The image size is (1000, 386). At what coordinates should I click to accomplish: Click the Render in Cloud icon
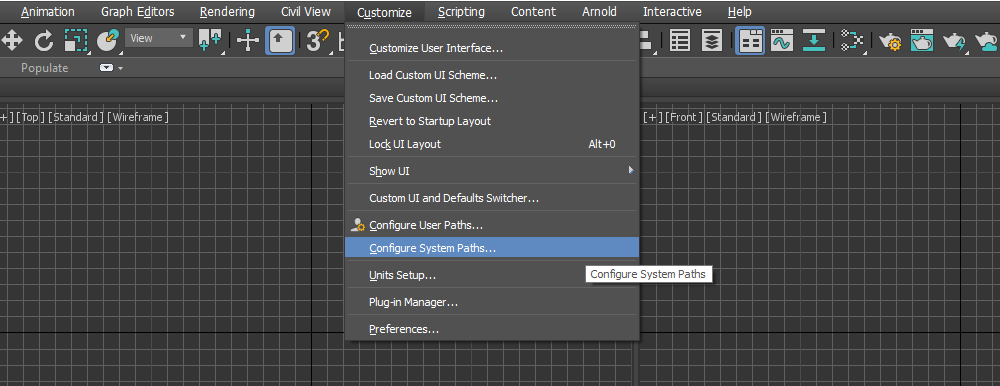pyautogui.click(x=987, y=42)
